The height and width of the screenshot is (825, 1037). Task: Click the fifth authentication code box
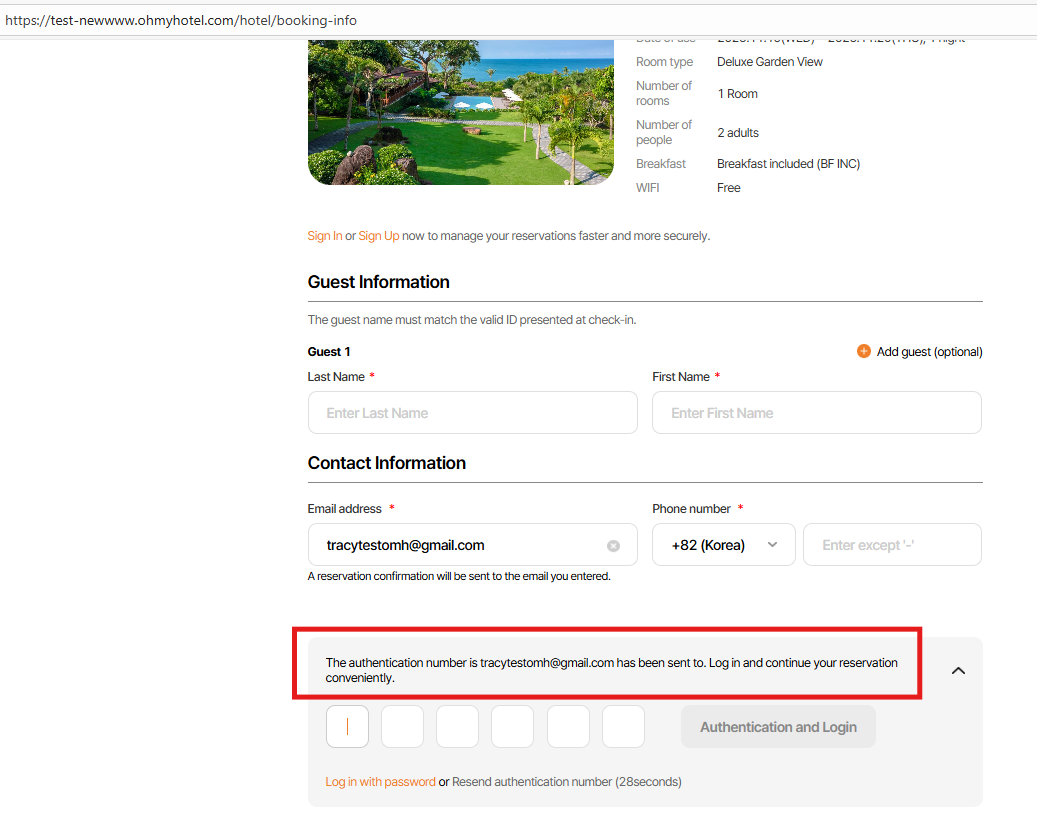click(x=568, y=726)
